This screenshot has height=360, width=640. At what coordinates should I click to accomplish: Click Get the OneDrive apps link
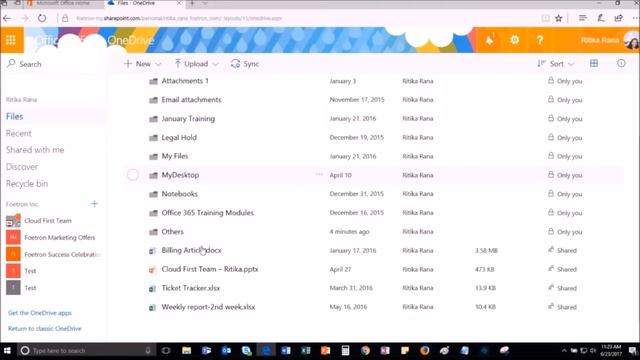click(x=40, y=313)
